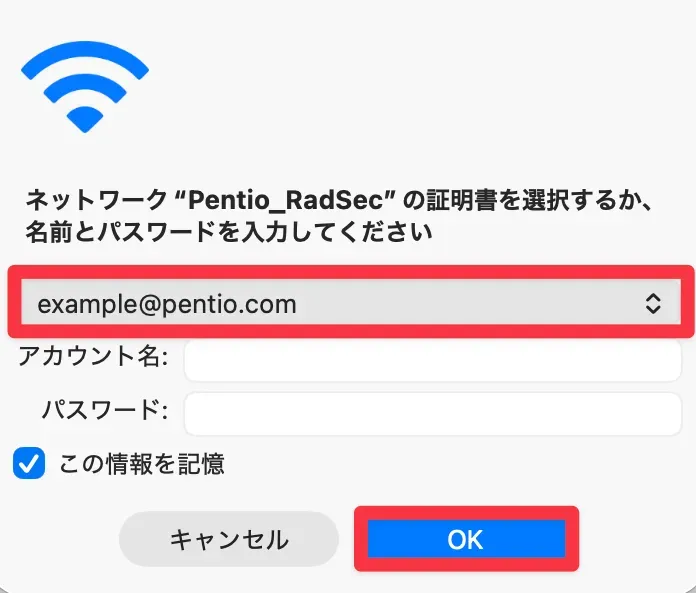Screen dimensions: 696x593
Task: Click the blue Wi-Fi icon
Action: coord(84,85)
